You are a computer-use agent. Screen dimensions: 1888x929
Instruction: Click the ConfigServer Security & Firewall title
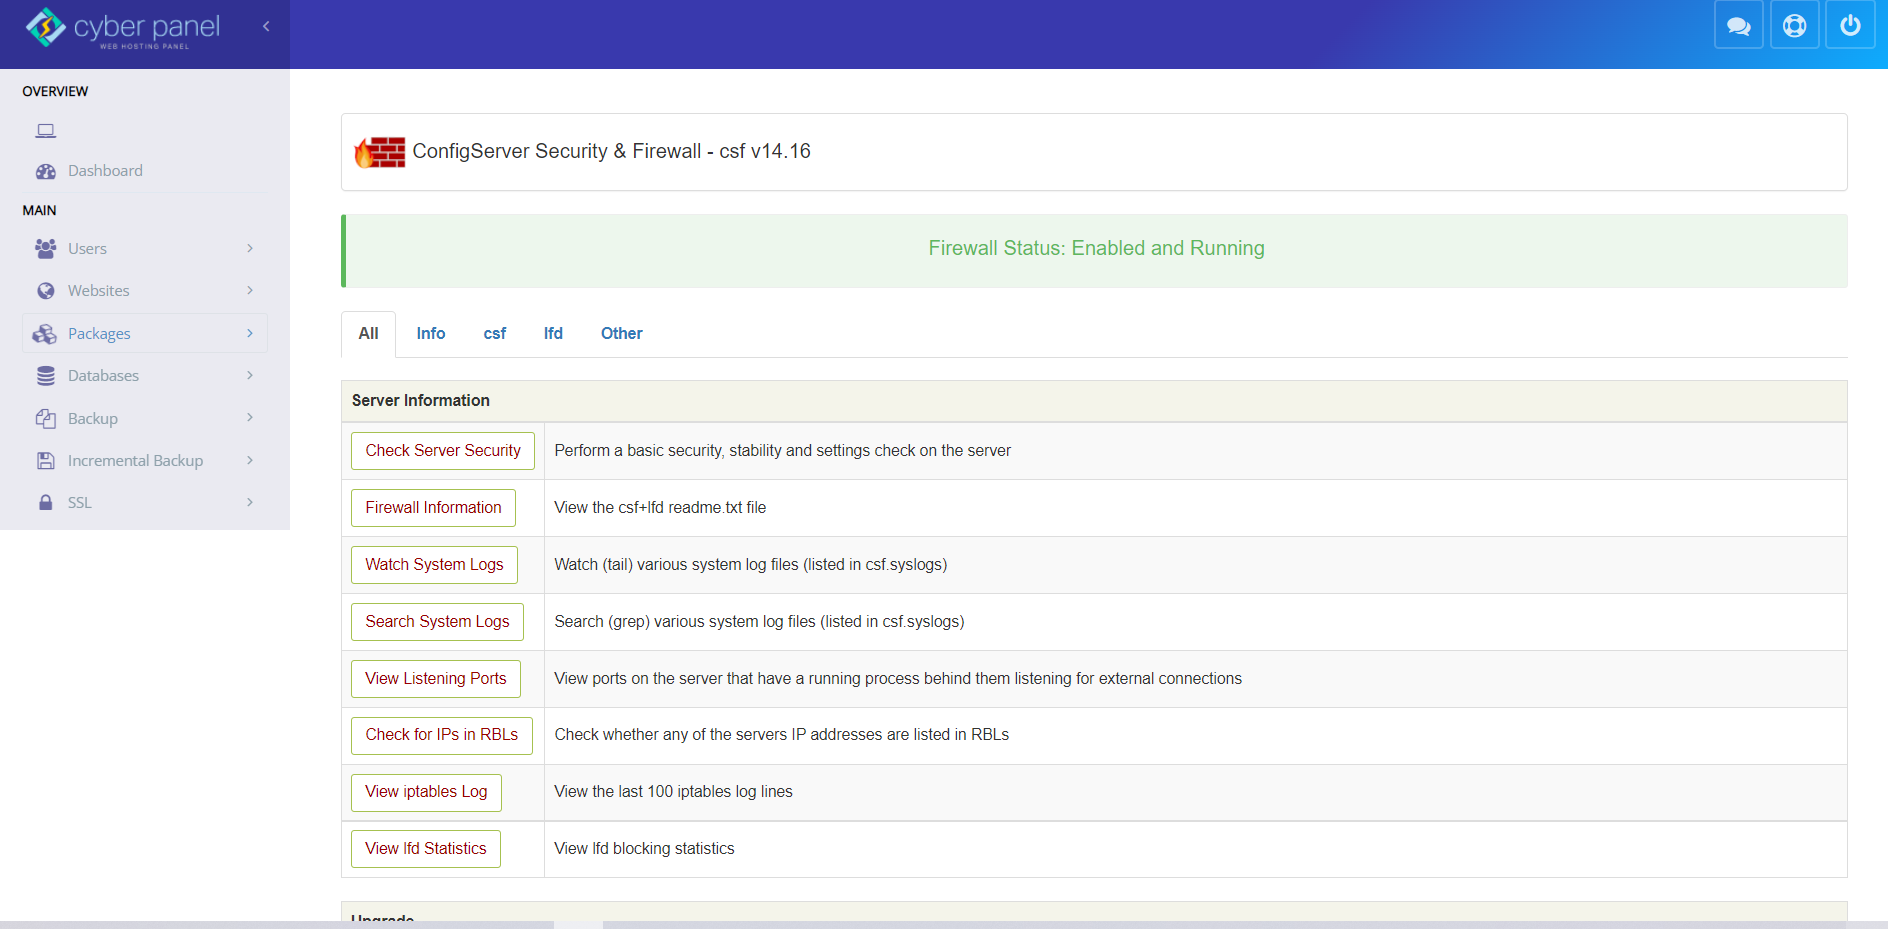coord(611,151)
